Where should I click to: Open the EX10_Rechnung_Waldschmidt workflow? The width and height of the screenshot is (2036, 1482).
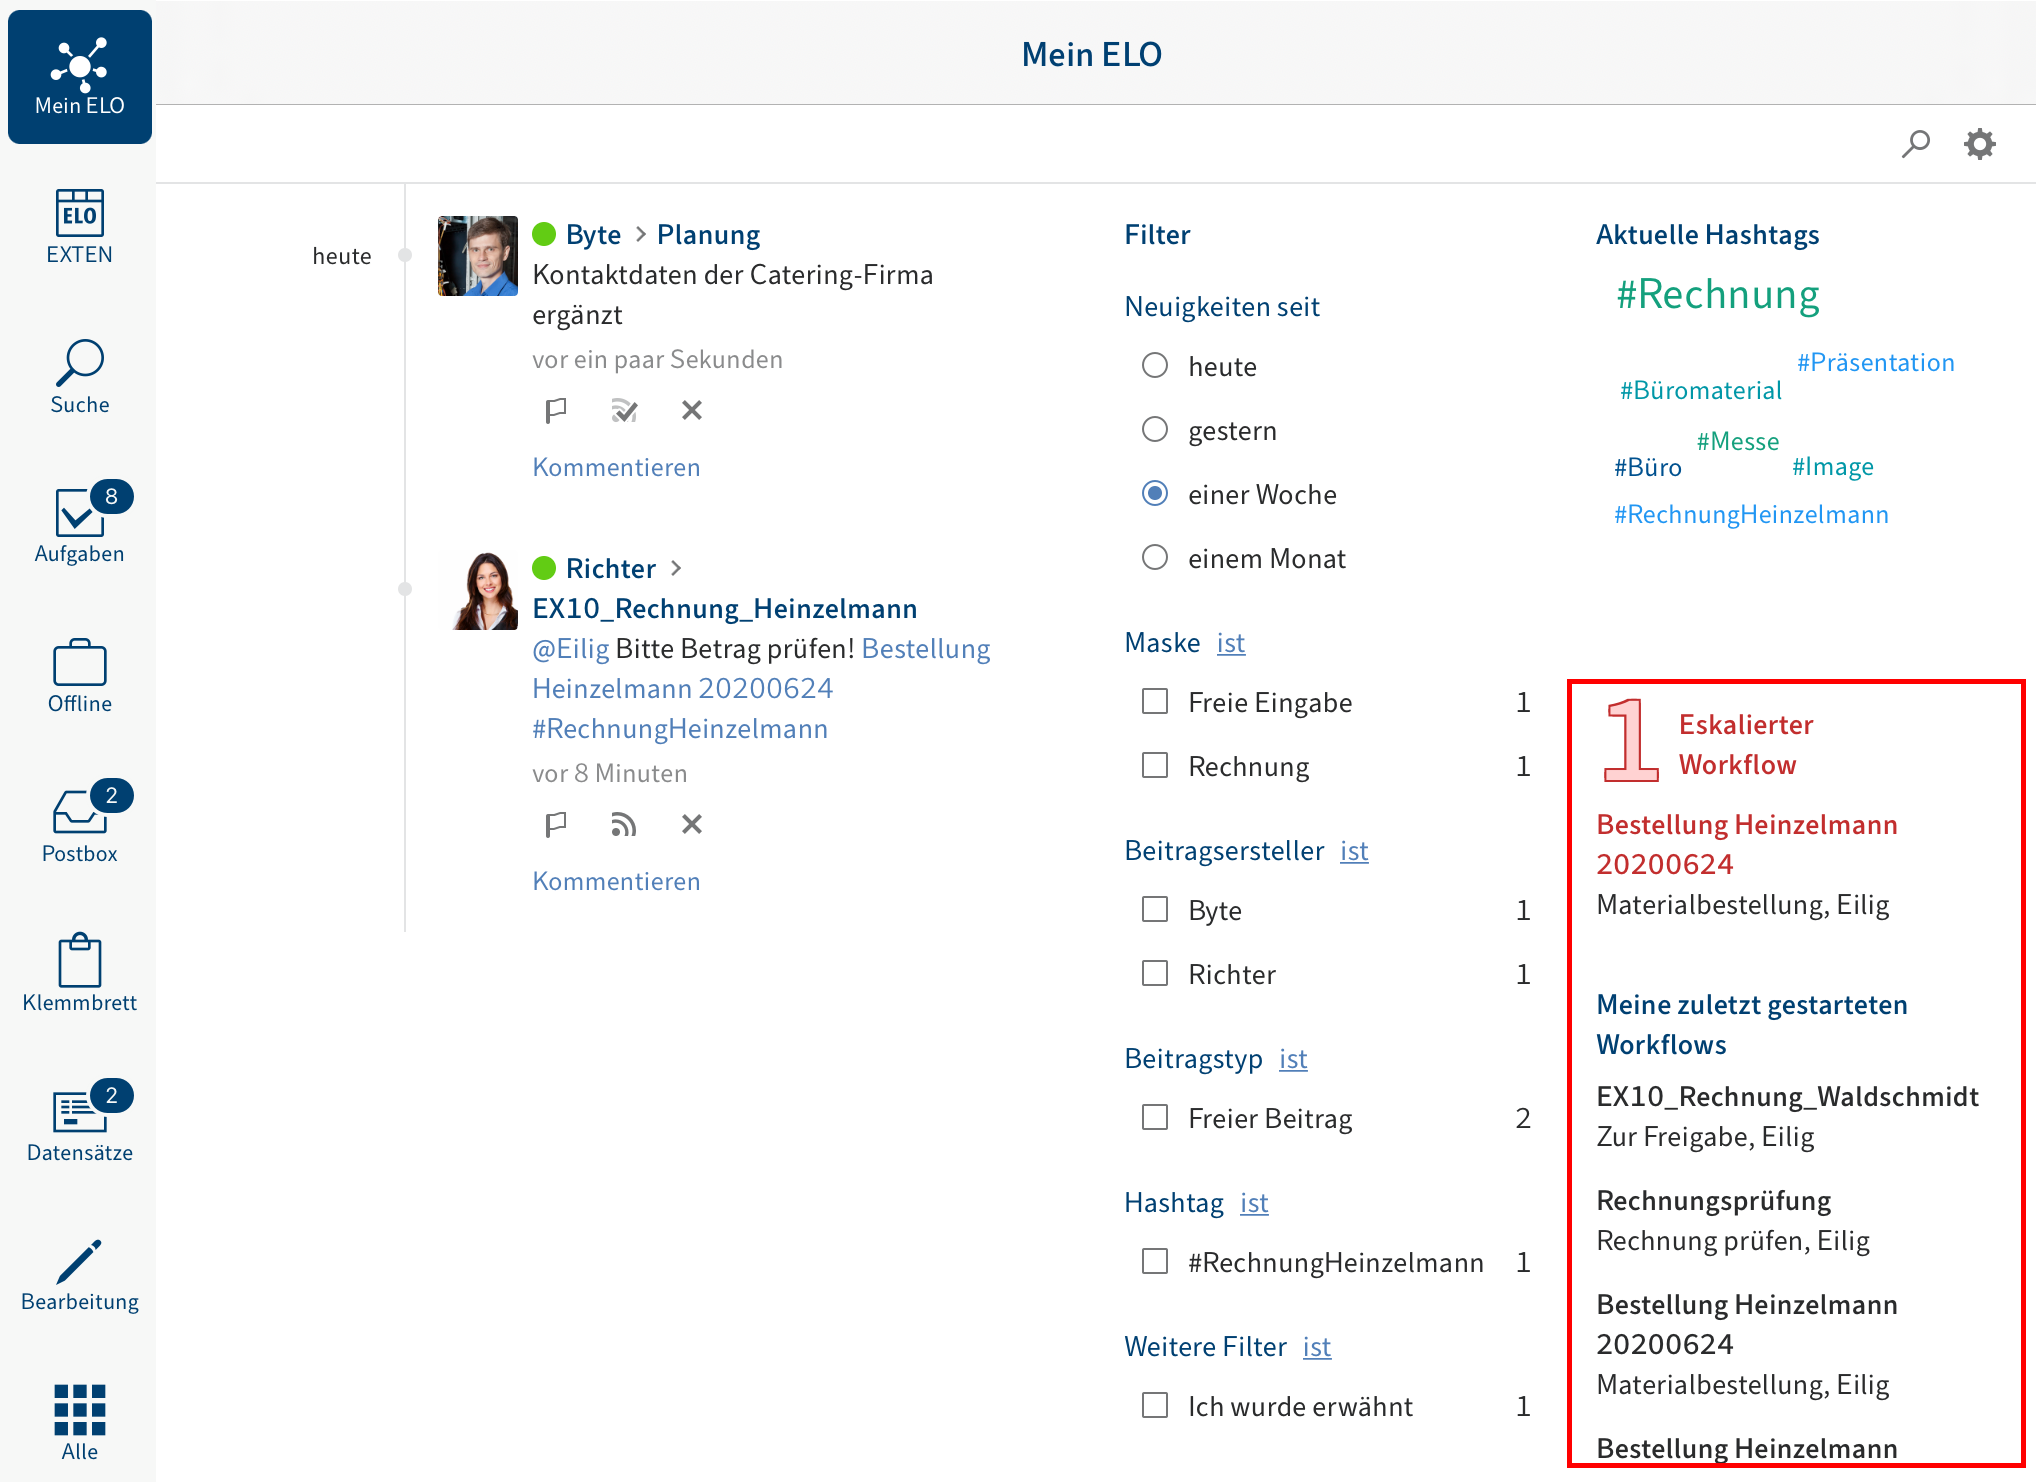pyautogui.click(x=1788, y=1097)
